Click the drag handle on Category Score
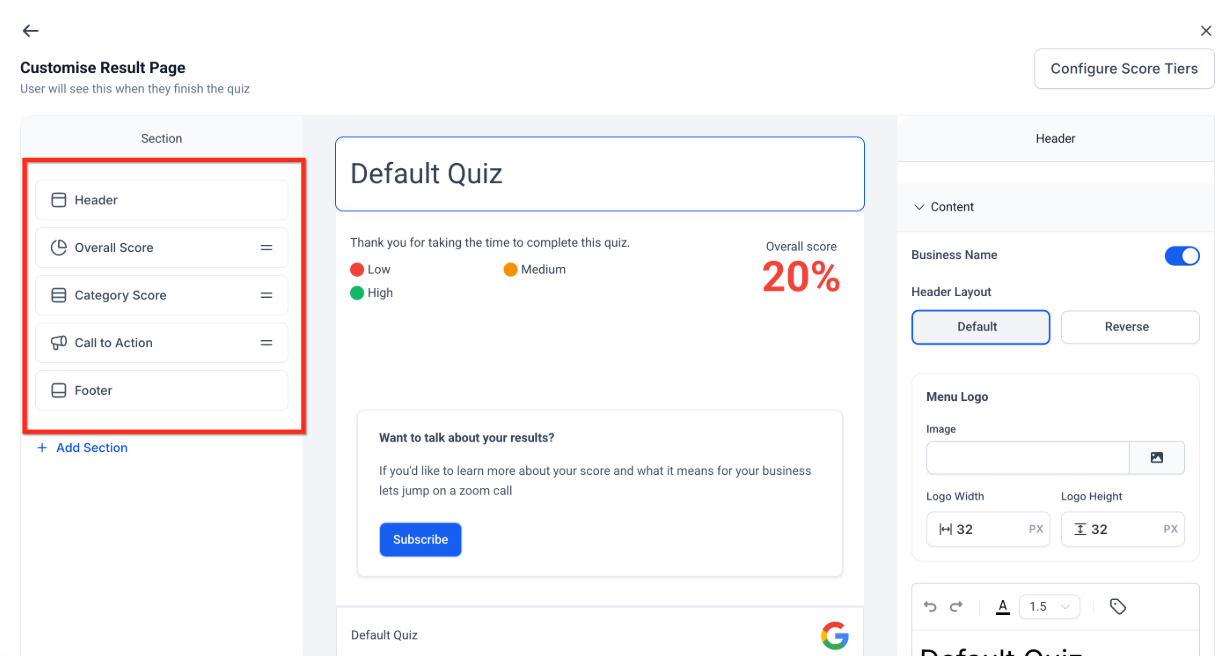This screenshot has height=656, width=1232. (267, 296)
